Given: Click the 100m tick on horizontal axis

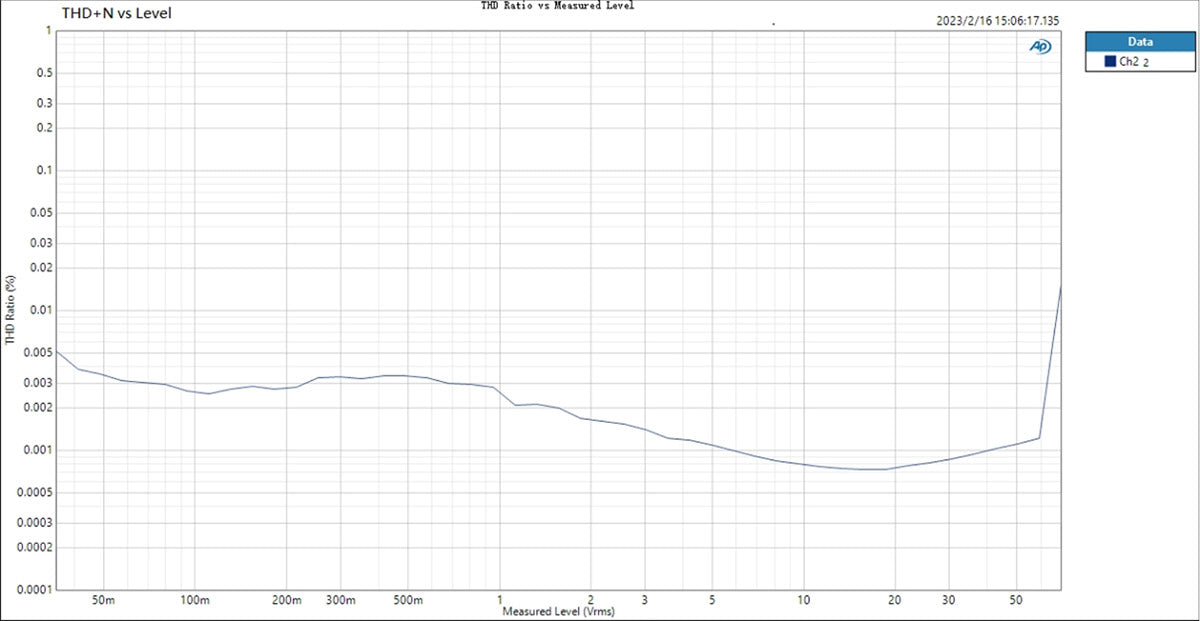Looking at the screenshot, I should coord(195,600).
